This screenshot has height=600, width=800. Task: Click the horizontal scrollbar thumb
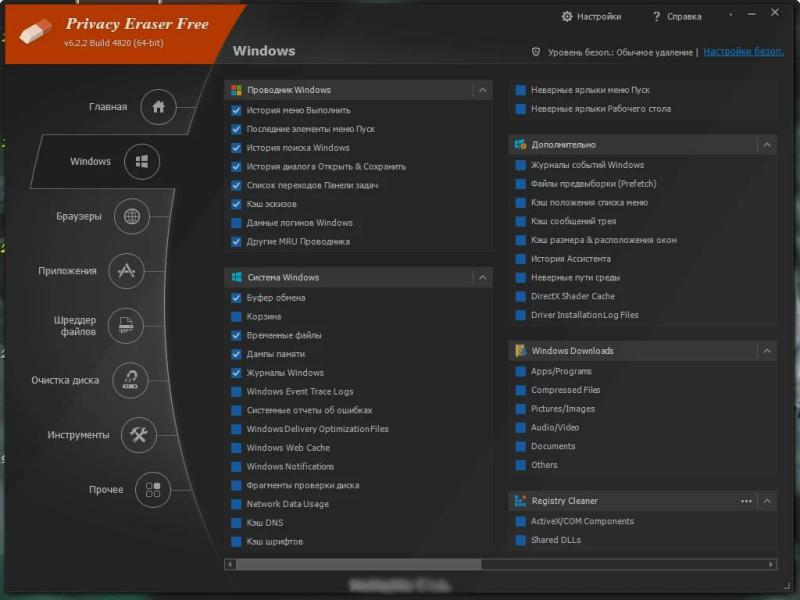pyautogui.click(x=358, y=564)
